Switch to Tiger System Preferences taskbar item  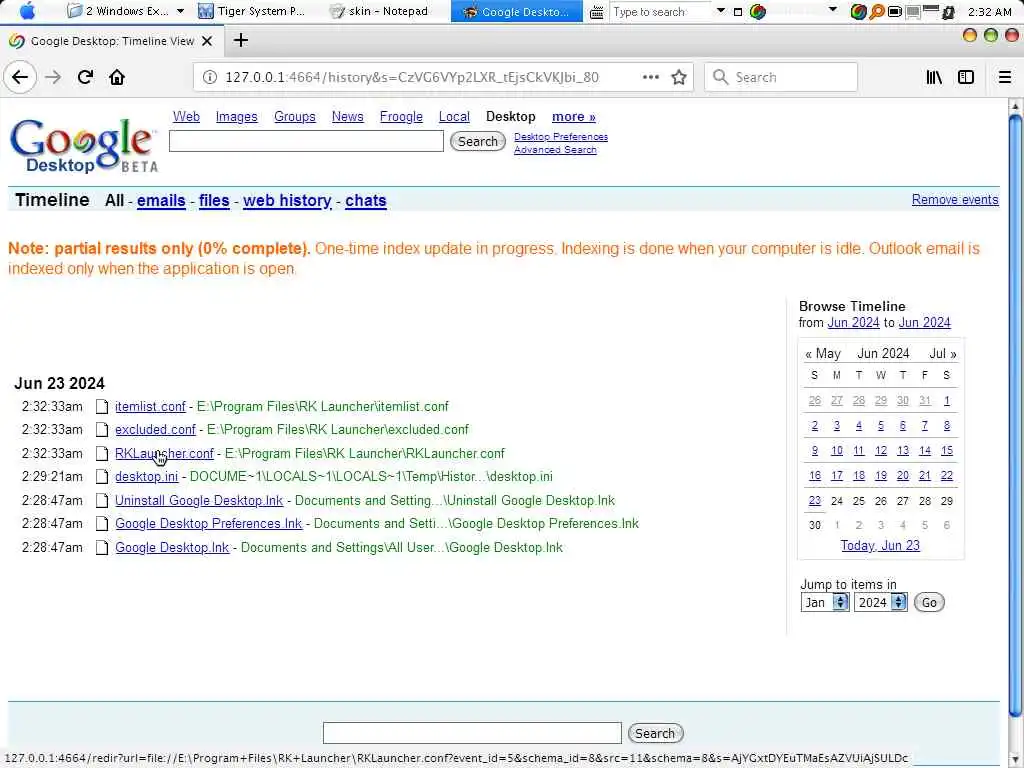[x=252, y=11]
